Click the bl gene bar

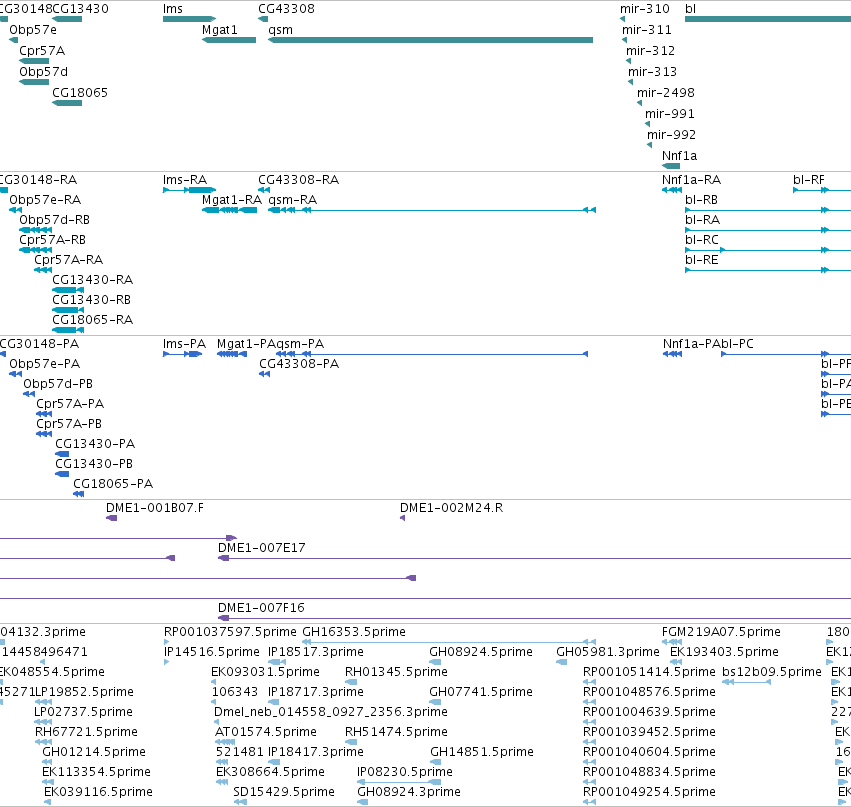click(768, 19)
